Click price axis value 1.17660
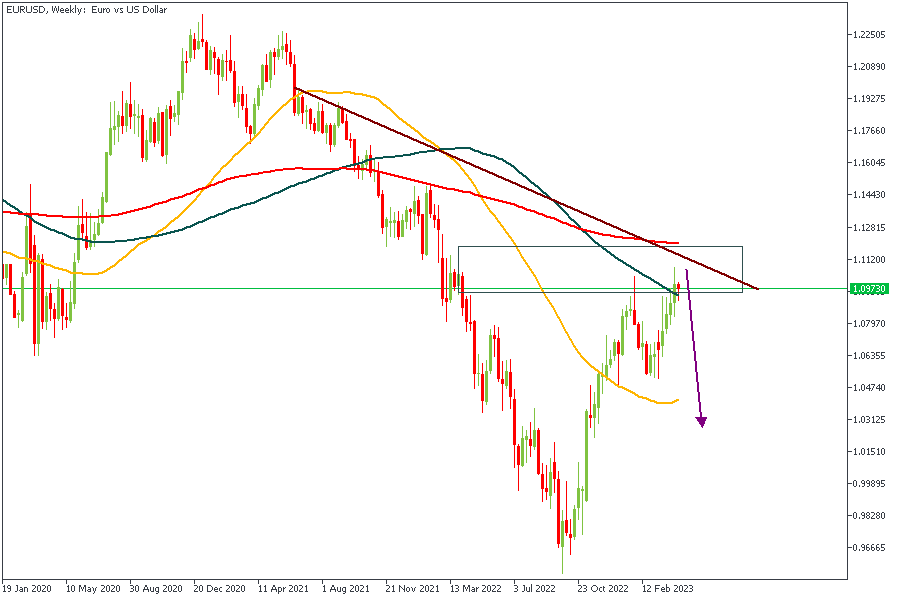The width and height of the screenshot is (900, 600). (868, 131)
